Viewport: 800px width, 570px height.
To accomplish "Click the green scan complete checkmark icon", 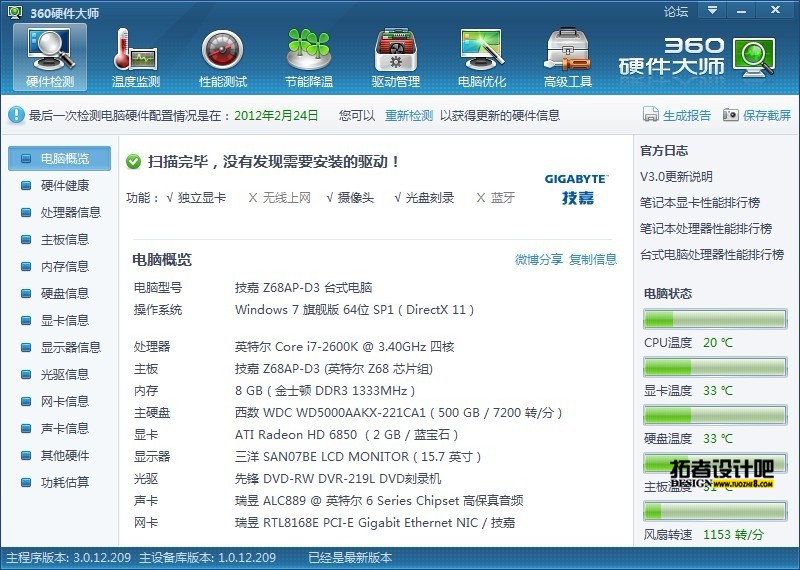I will [133, 162].
